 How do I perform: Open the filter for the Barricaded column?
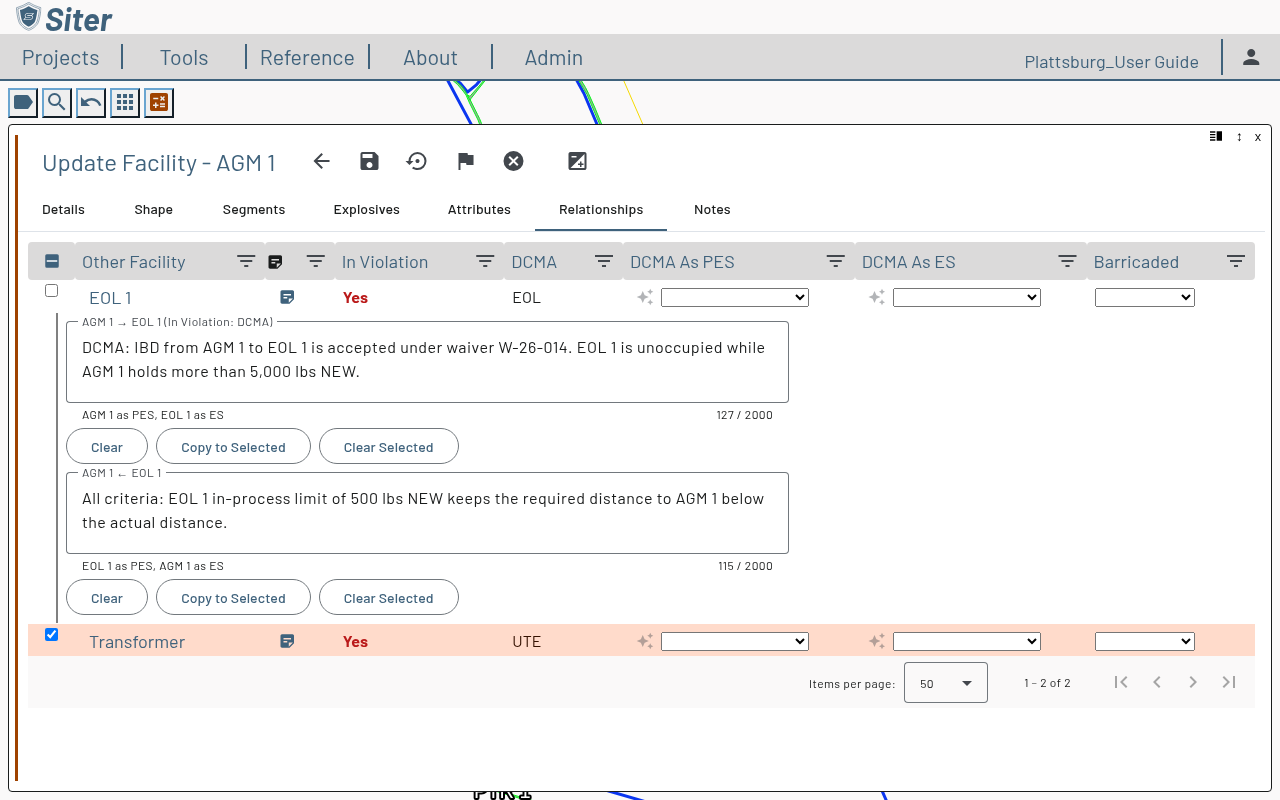click(x=1236, y=262)
